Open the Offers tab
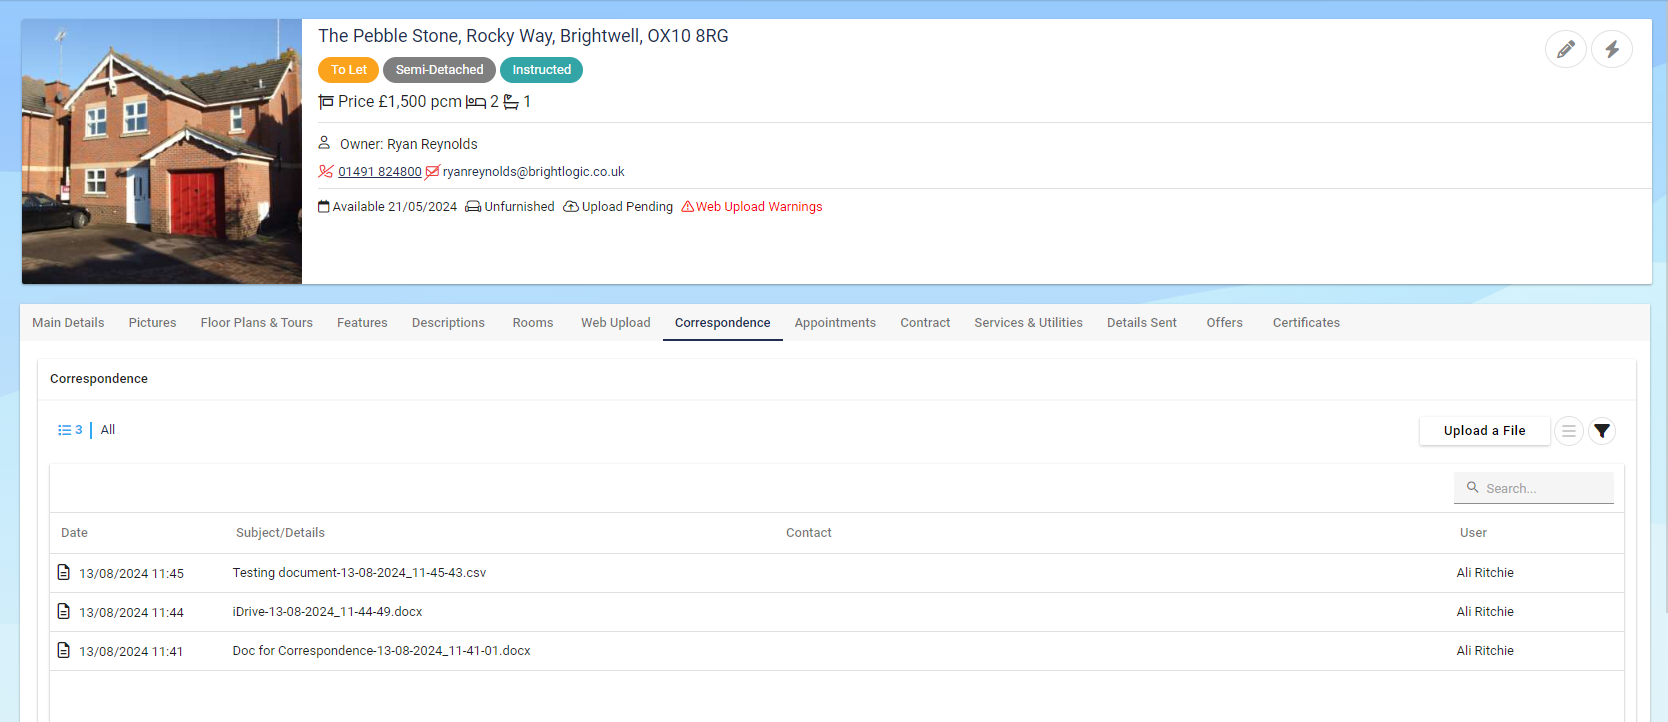 1225,323
